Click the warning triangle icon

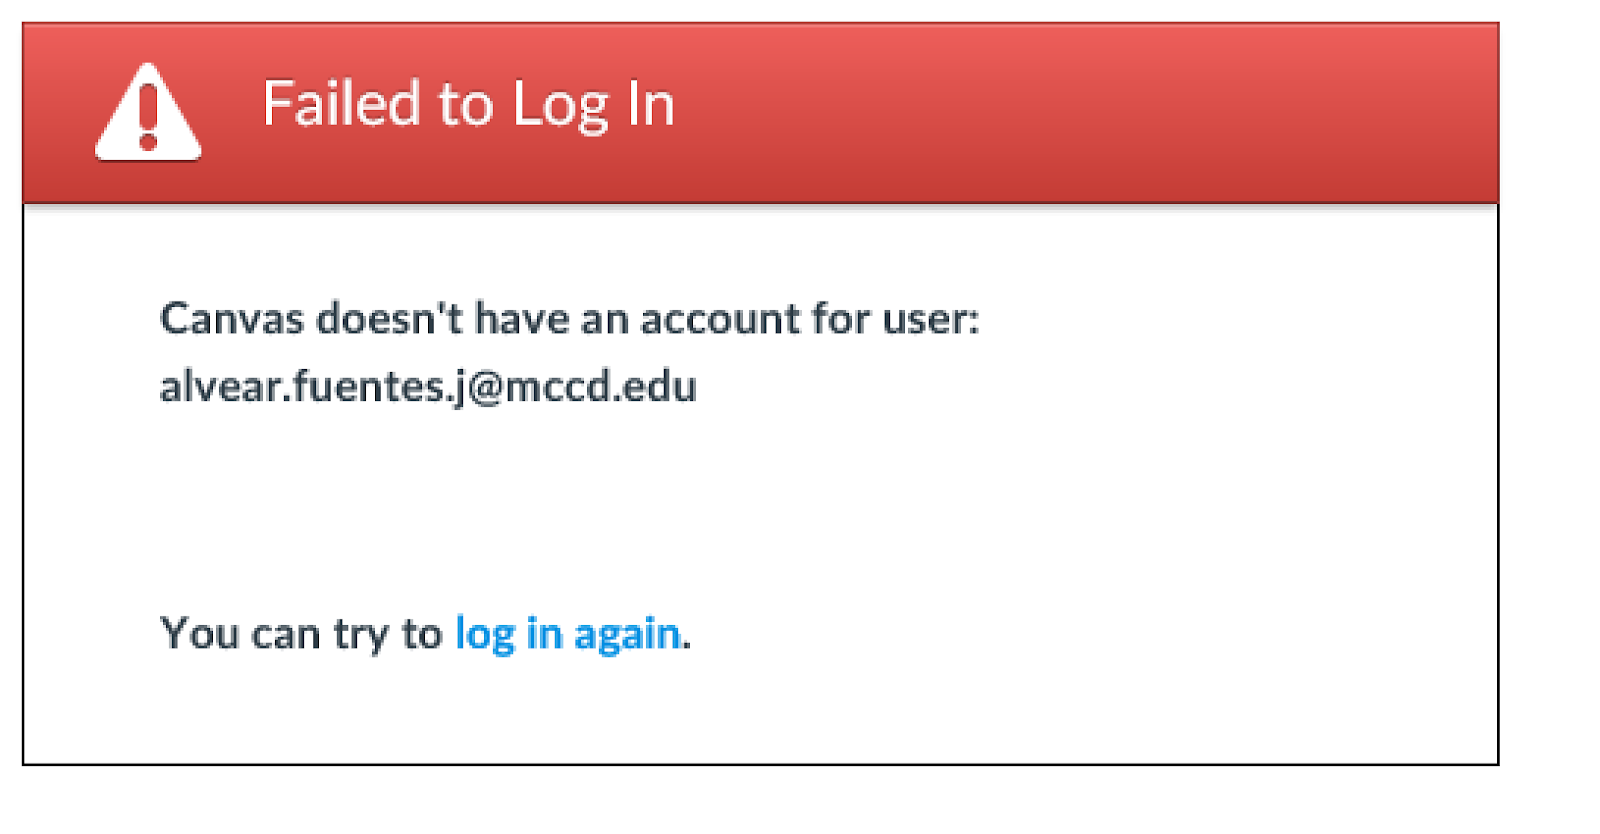pos(148,112)
